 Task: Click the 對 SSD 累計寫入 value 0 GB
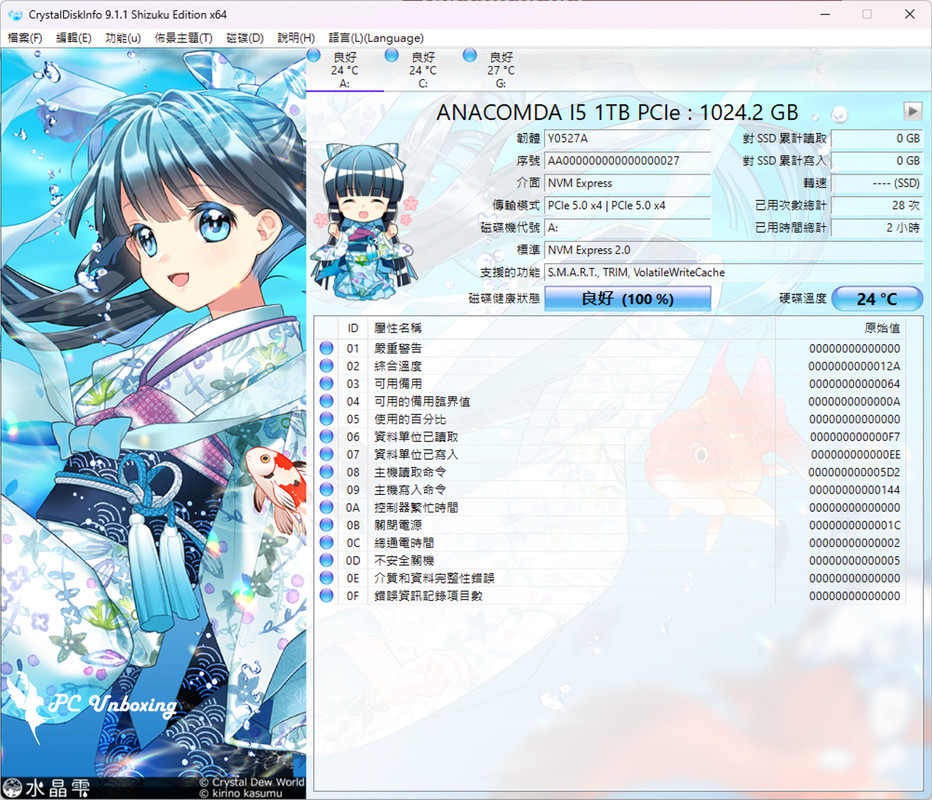coord(877,160)
